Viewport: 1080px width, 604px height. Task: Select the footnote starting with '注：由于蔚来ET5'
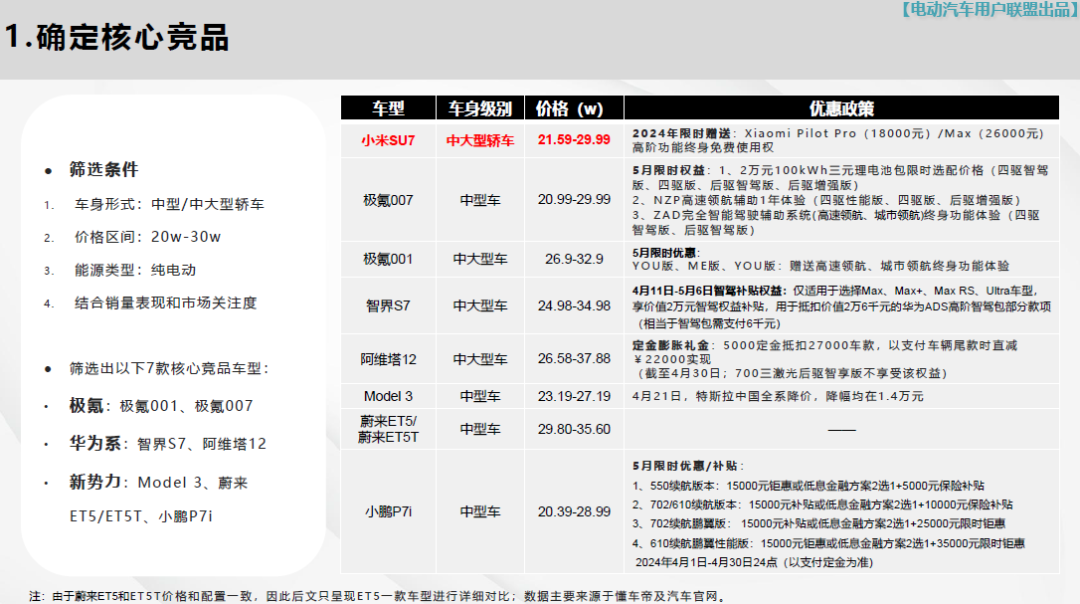pos(377,596)
